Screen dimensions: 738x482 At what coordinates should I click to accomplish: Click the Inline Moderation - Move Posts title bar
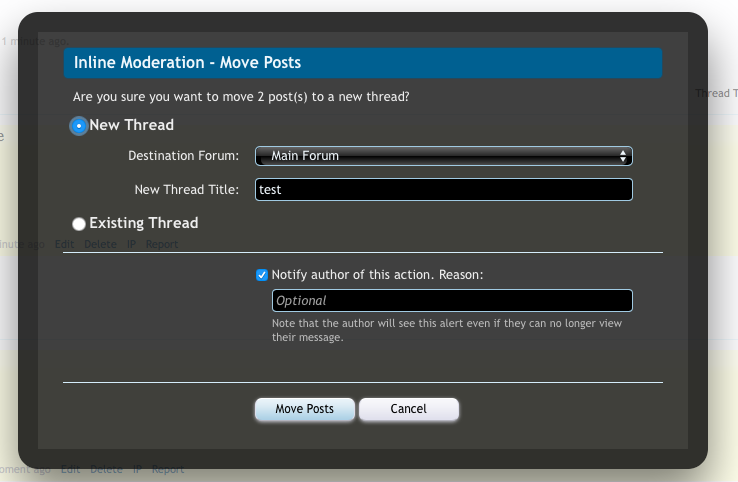tap(362, 63)
